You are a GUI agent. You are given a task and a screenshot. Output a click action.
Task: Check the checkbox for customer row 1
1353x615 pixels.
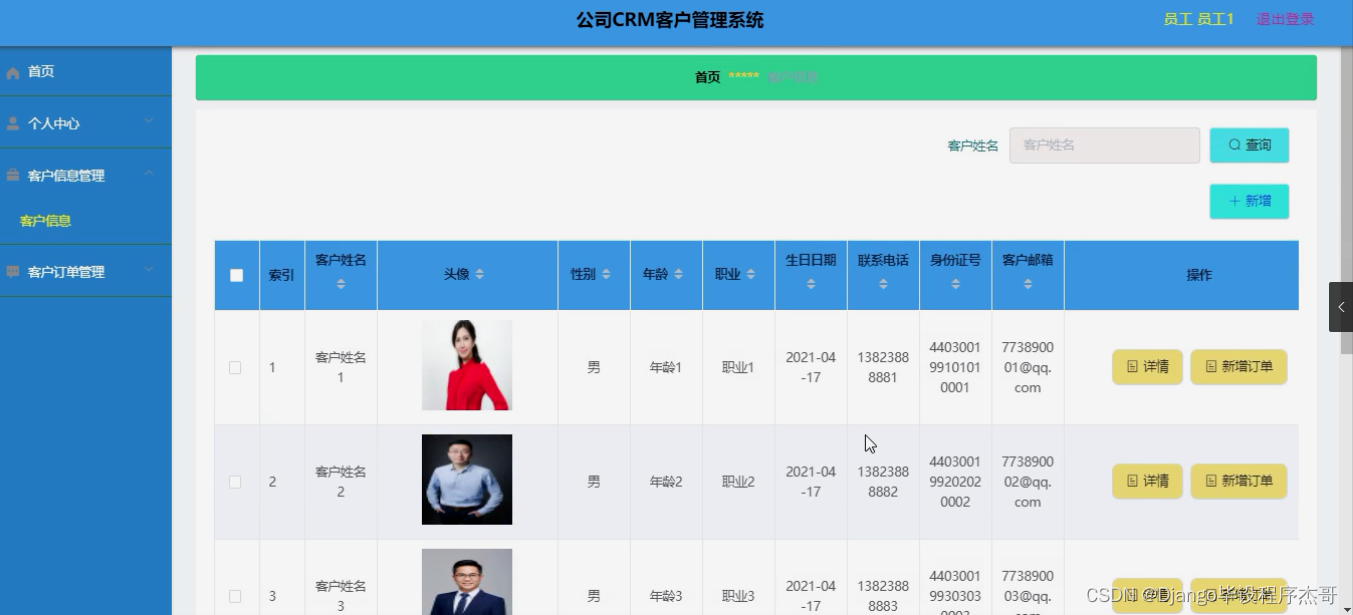tap(236, 367)
